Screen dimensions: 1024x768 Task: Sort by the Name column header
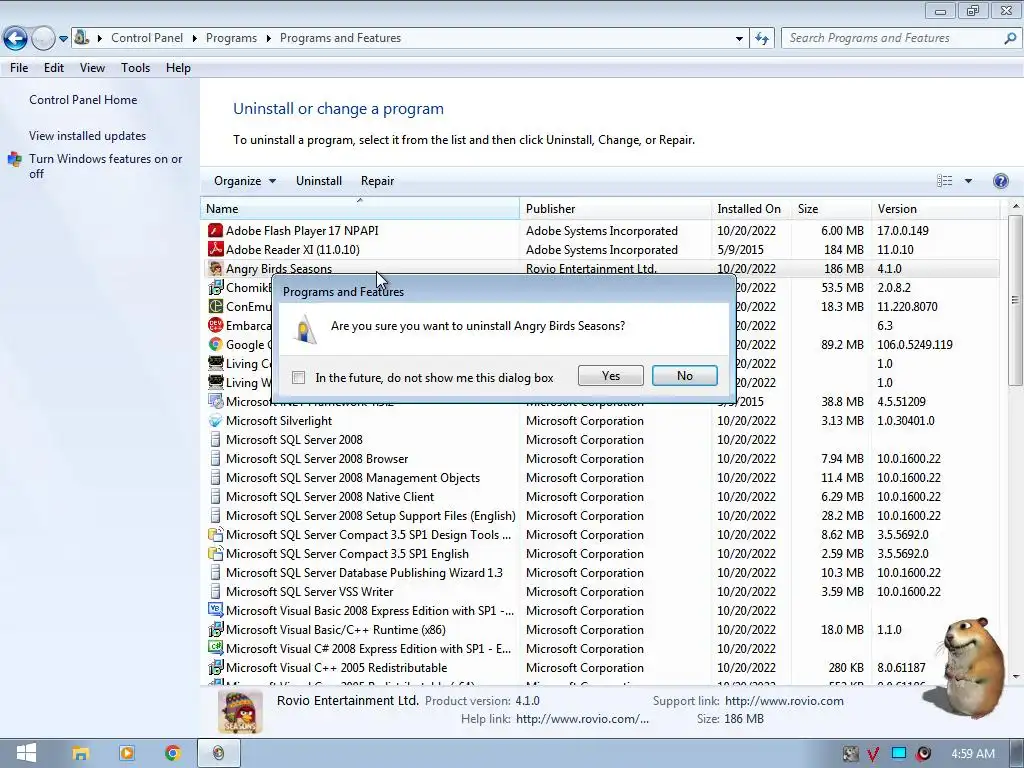(x=360, y=209)
